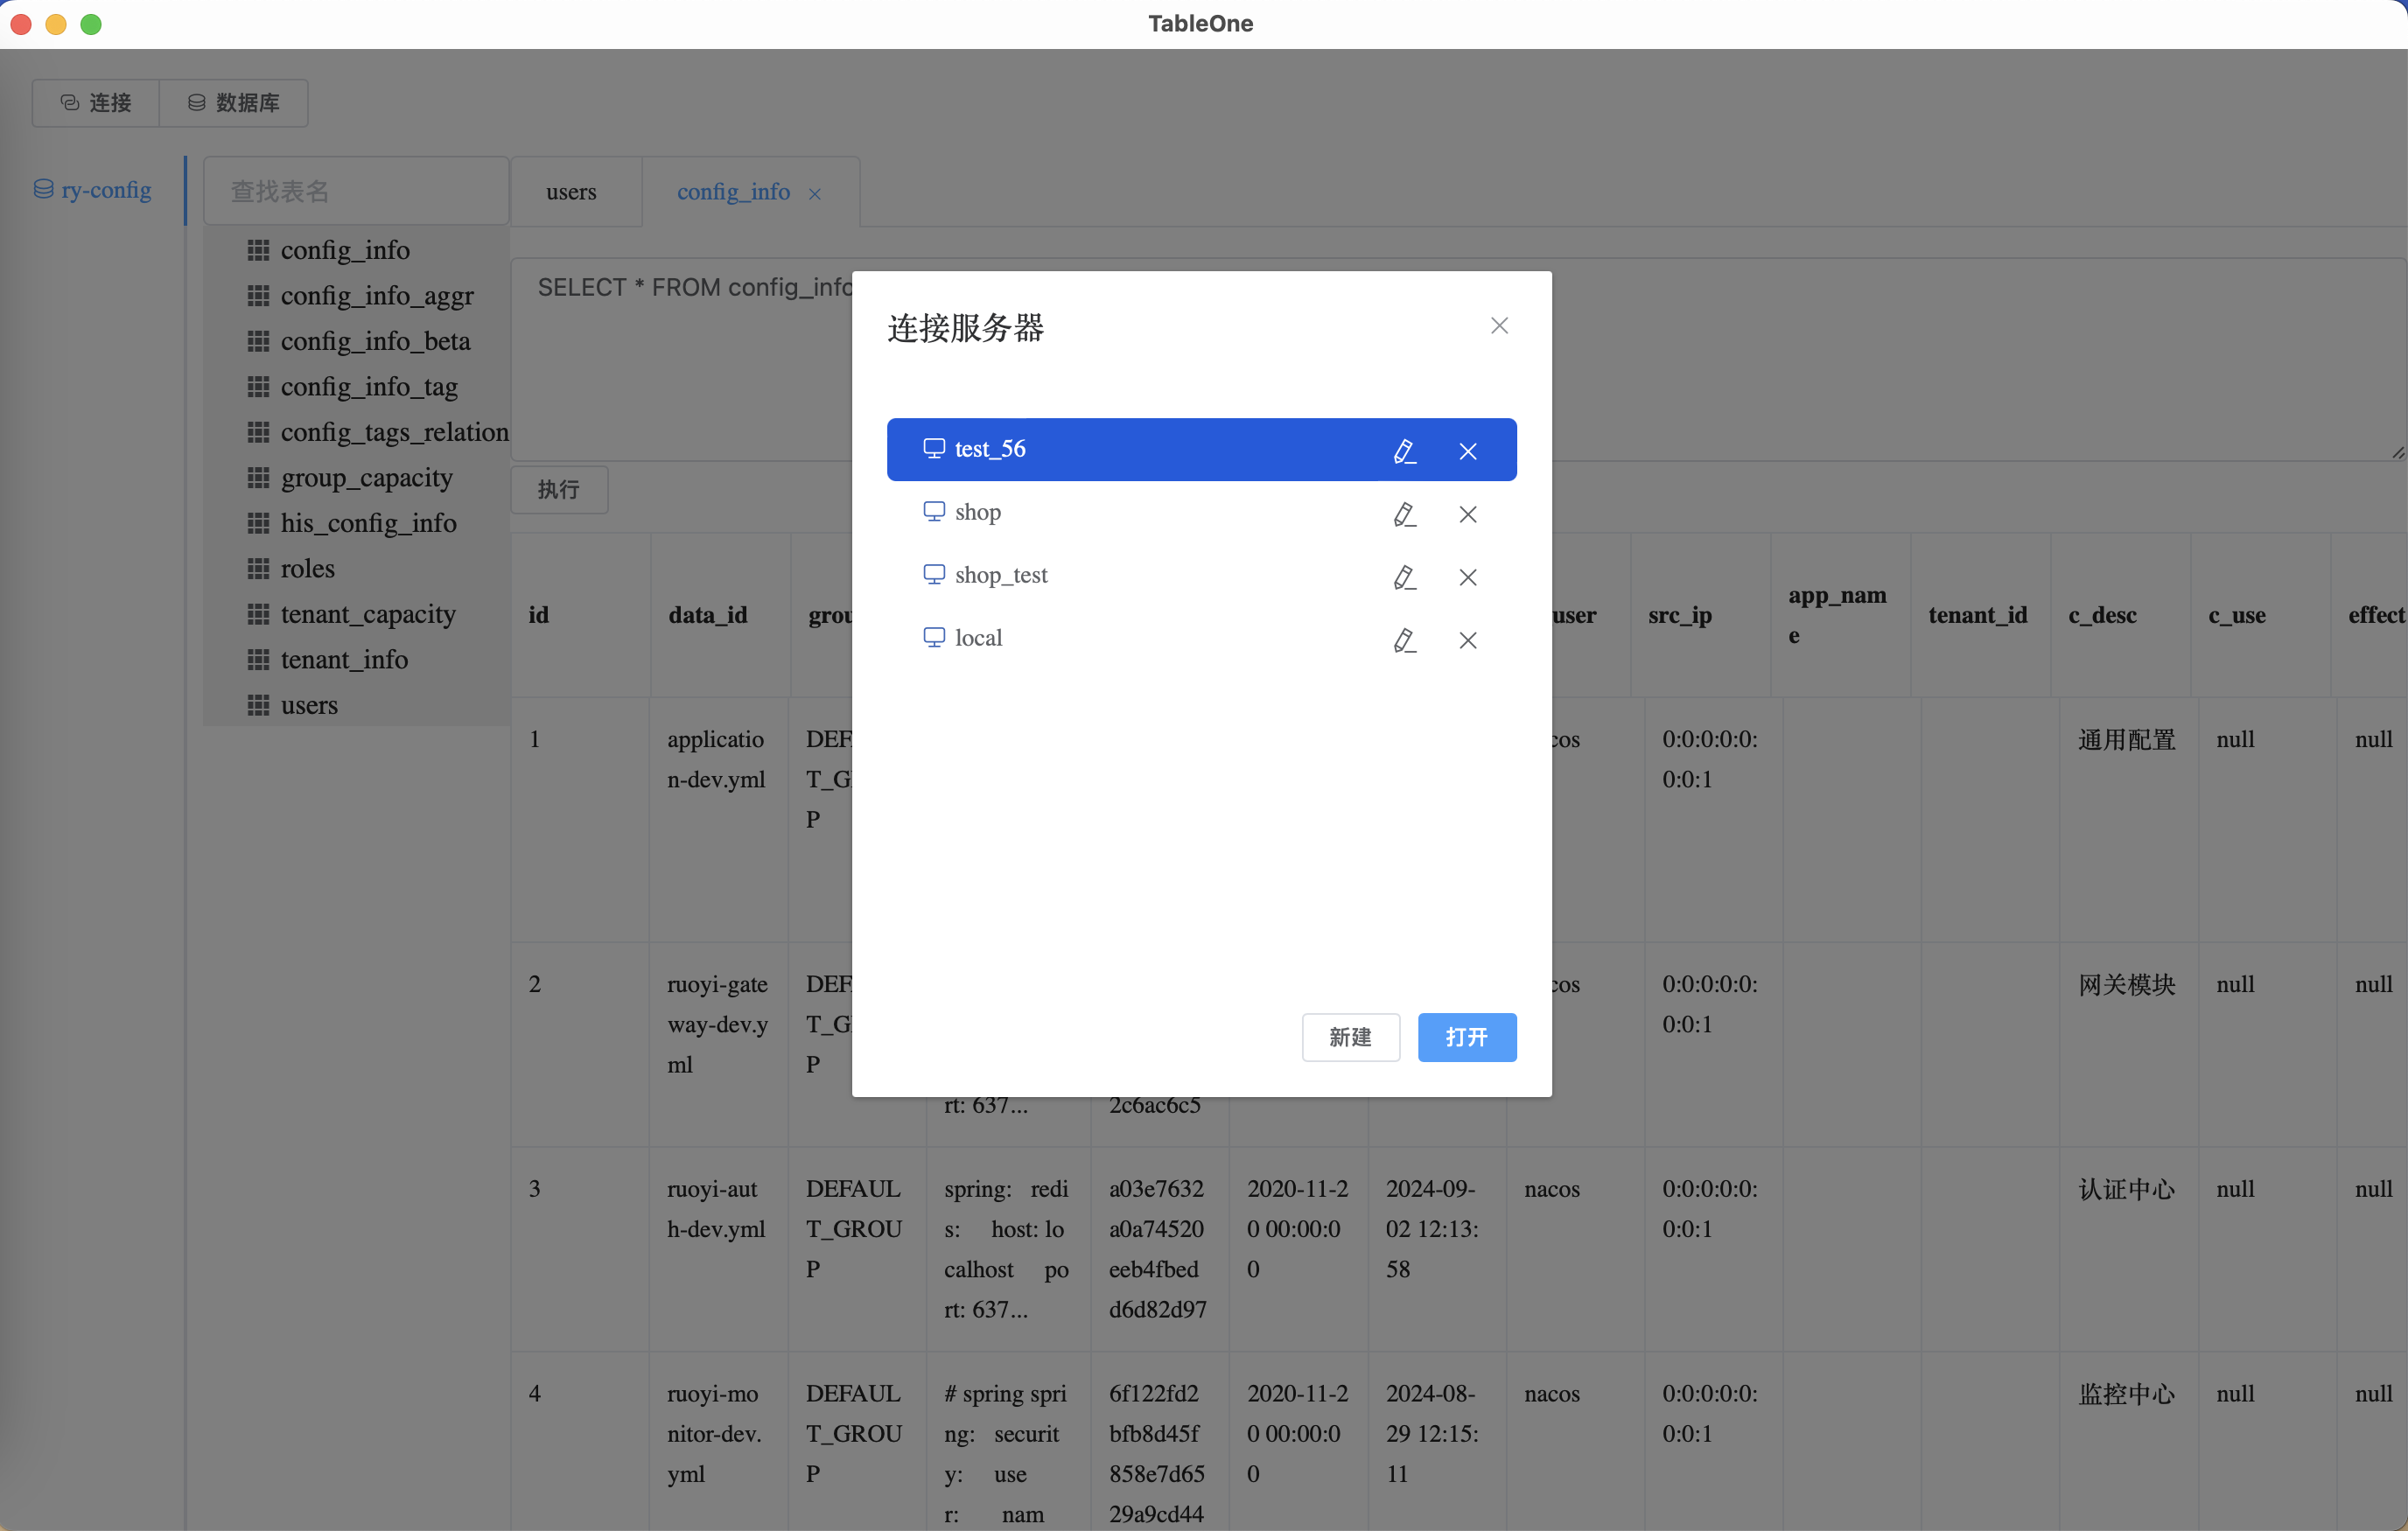Click the 新建 button
Image resolution: width=2408 pixels, height=1531 pixels.
(1350, 1037)
